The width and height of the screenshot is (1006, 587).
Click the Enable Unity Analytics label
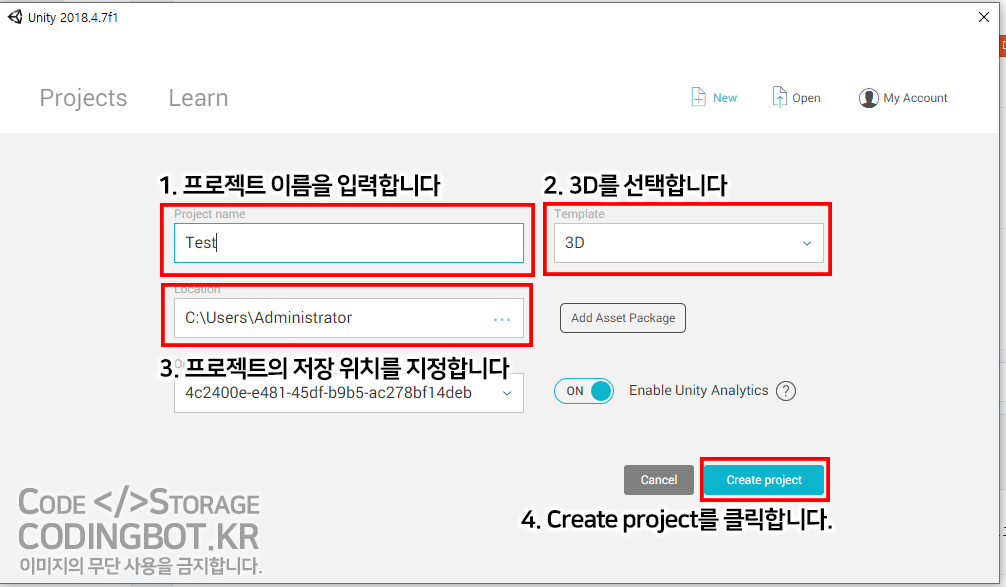(699, 391)
